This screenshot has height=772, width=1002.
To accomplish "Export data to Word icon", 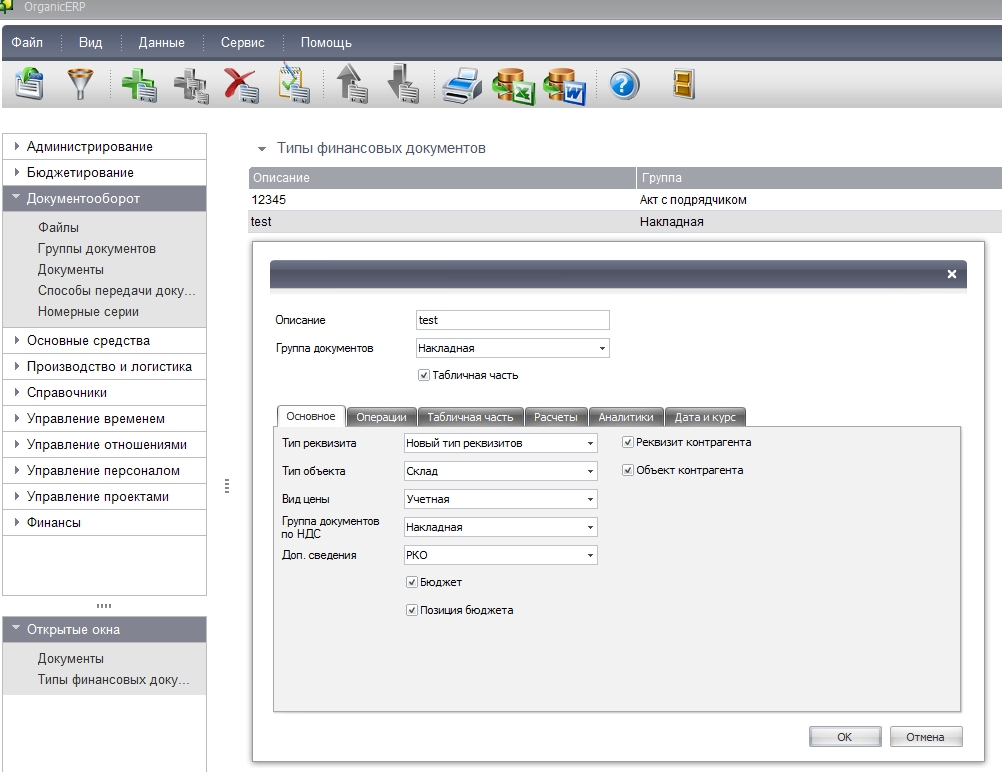I will [564, 86].
